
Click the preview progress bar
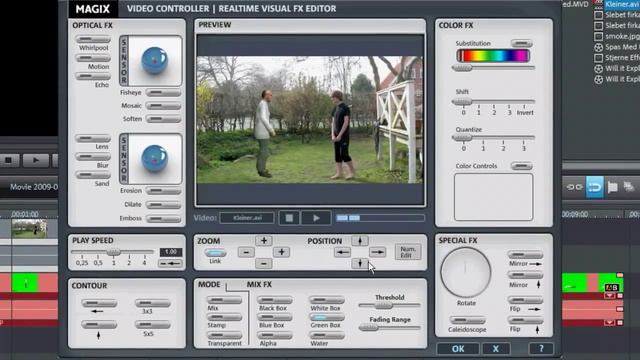click(x=380, y=218)
